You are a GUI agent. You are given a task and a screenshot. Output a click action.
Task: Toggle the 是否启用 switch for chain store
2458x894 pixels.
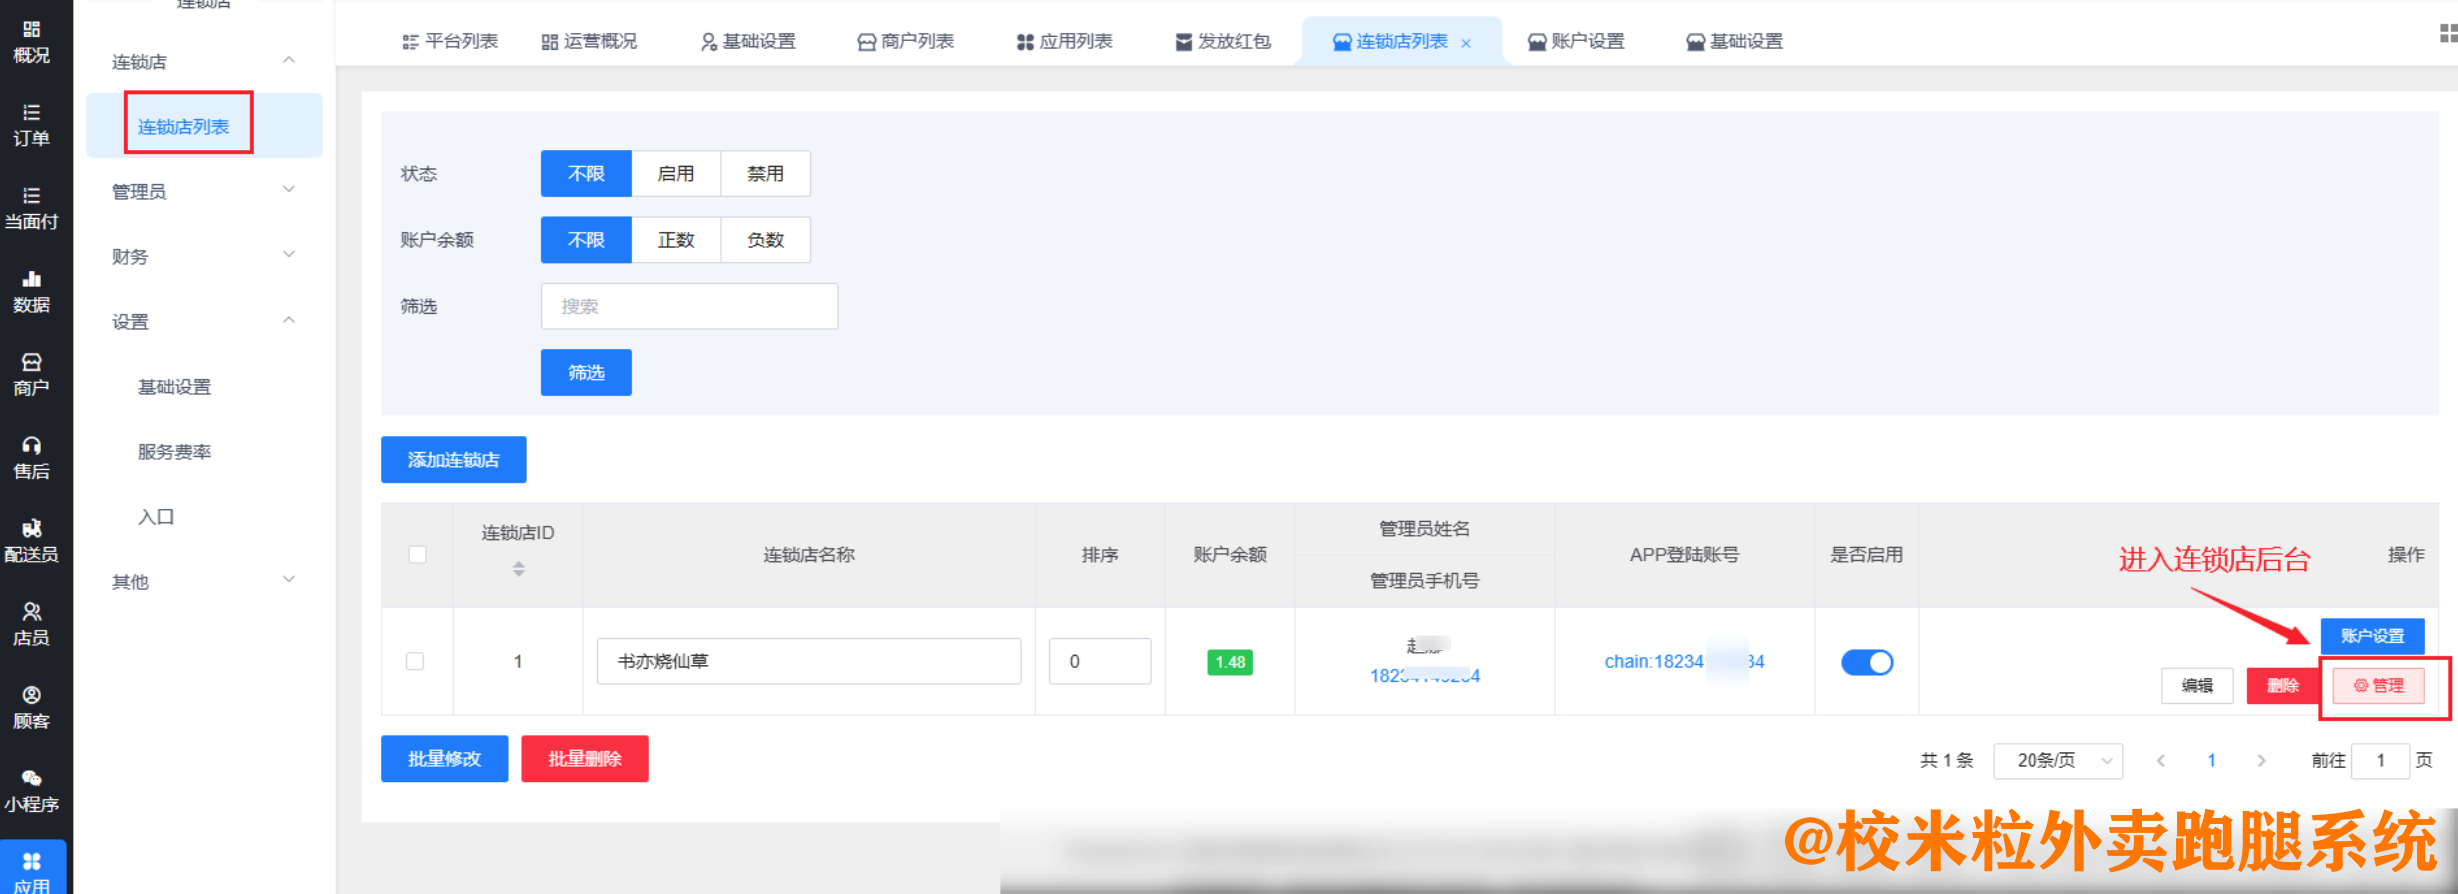[1866, 662]
